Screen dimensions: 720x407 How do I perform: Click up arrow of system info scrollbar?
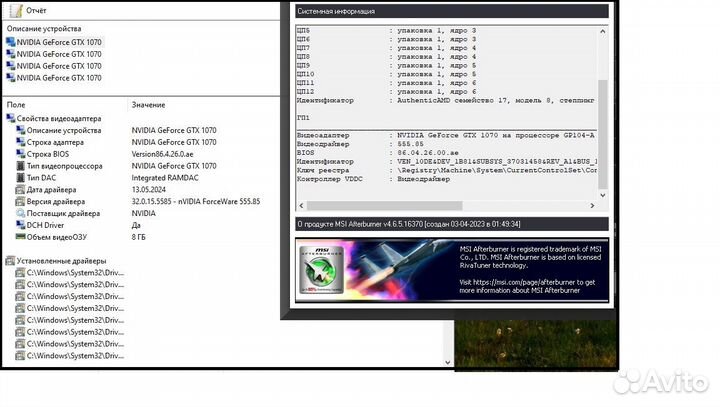tap(602, 32)
